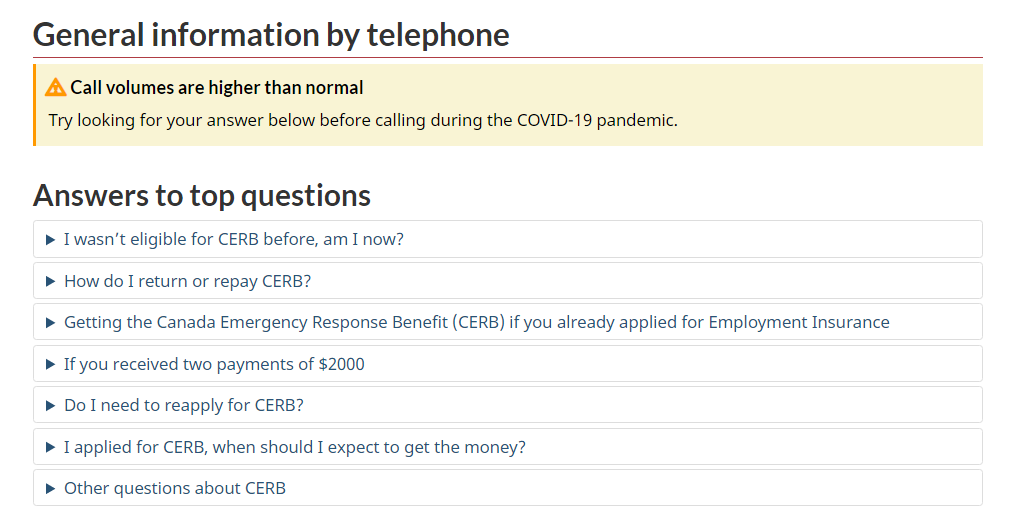This screenshot has width=1012, height=531.
Task: Open the 'Other questions about CERB' label
Action: pos(174,489)
